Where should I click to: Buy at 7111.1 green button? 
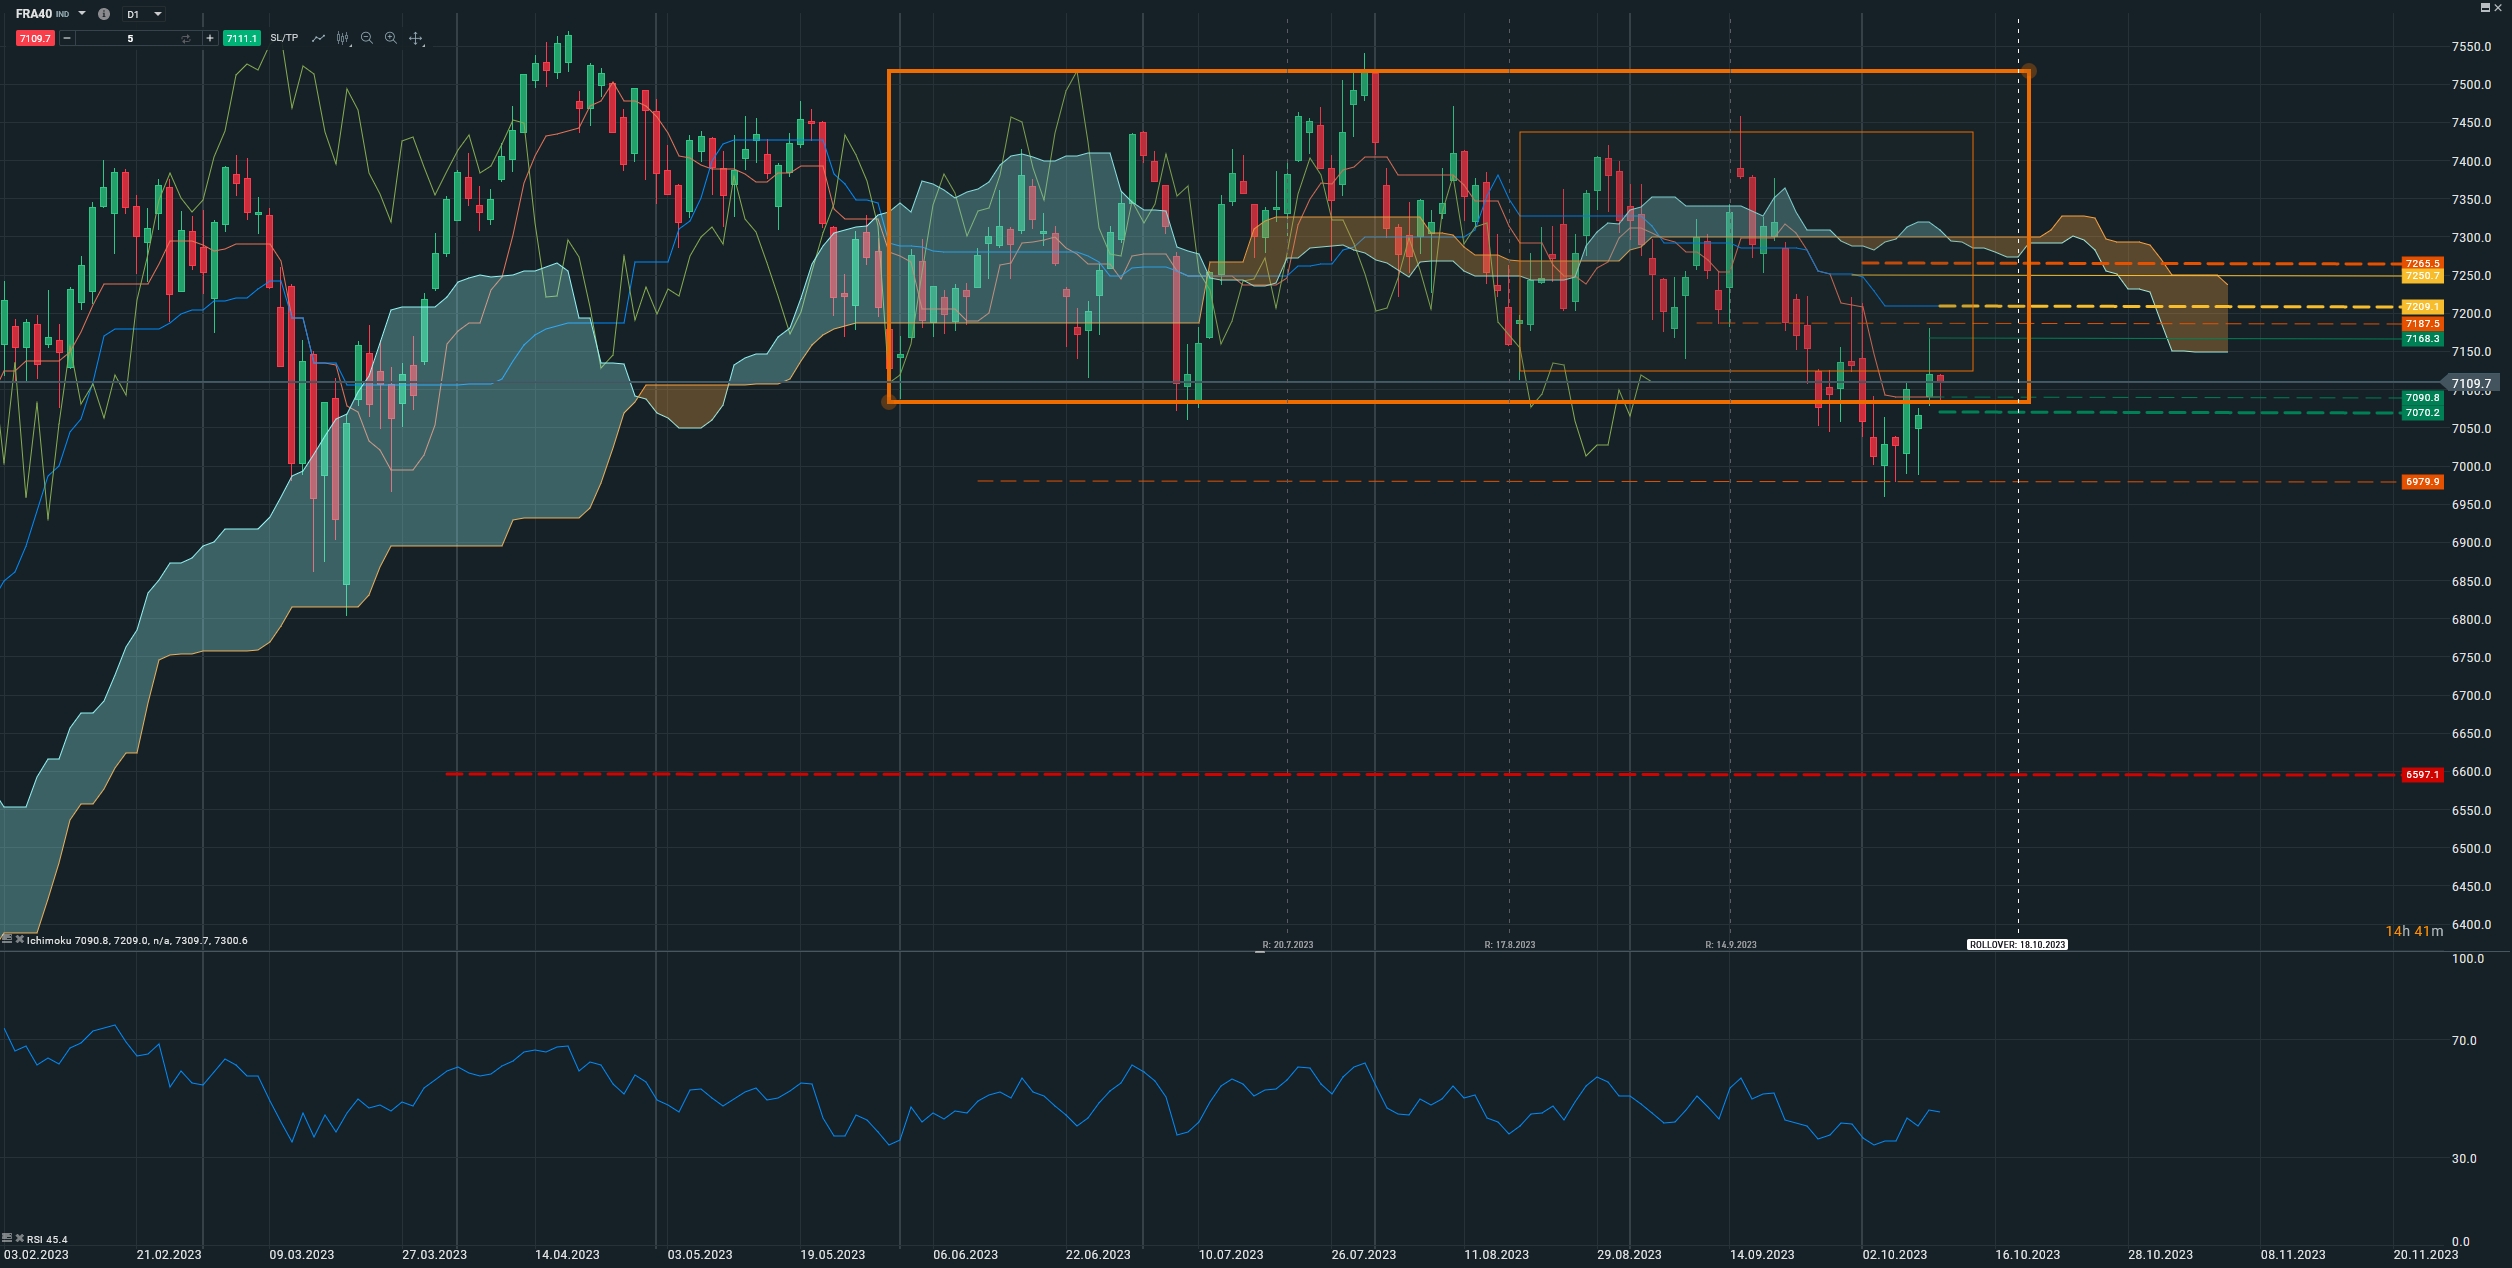click(x=241, y=38)
